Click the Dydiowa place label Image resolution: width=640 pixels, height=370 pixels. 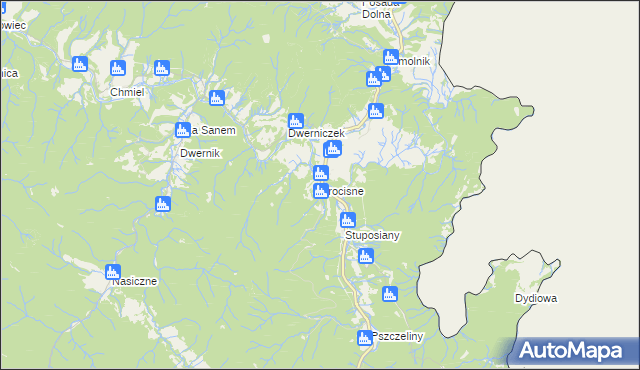(x=536, y=299)
